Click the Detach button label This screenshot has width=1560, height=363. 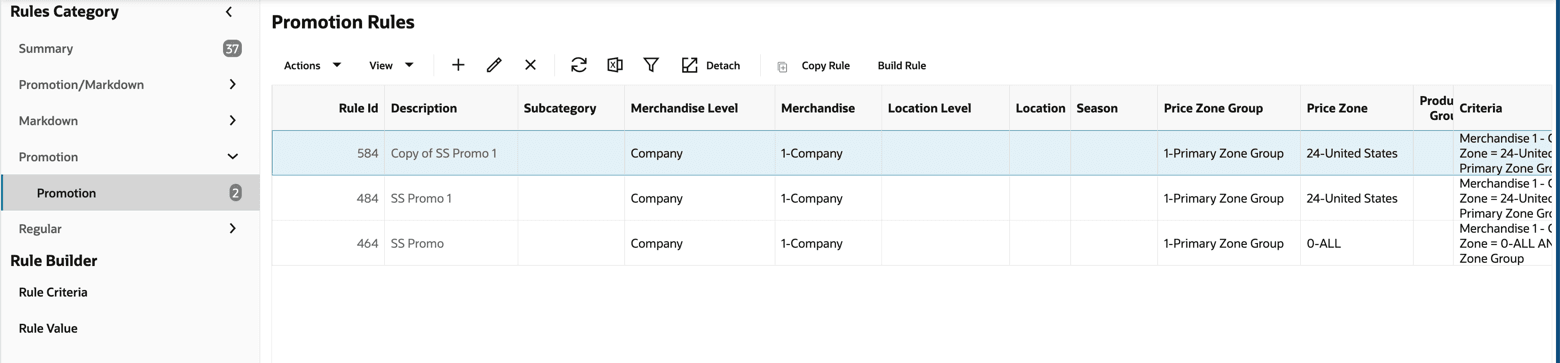(723, 66)
